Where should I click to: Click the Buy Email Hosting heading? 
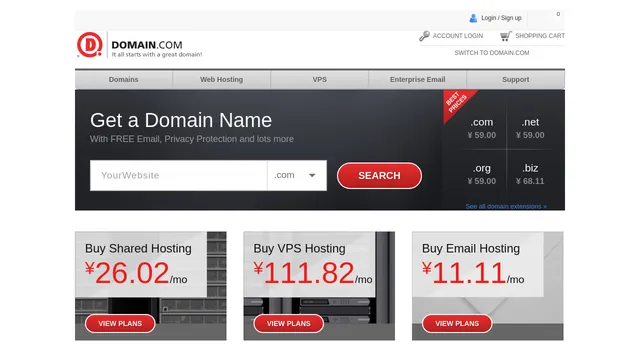coord(471,248)
